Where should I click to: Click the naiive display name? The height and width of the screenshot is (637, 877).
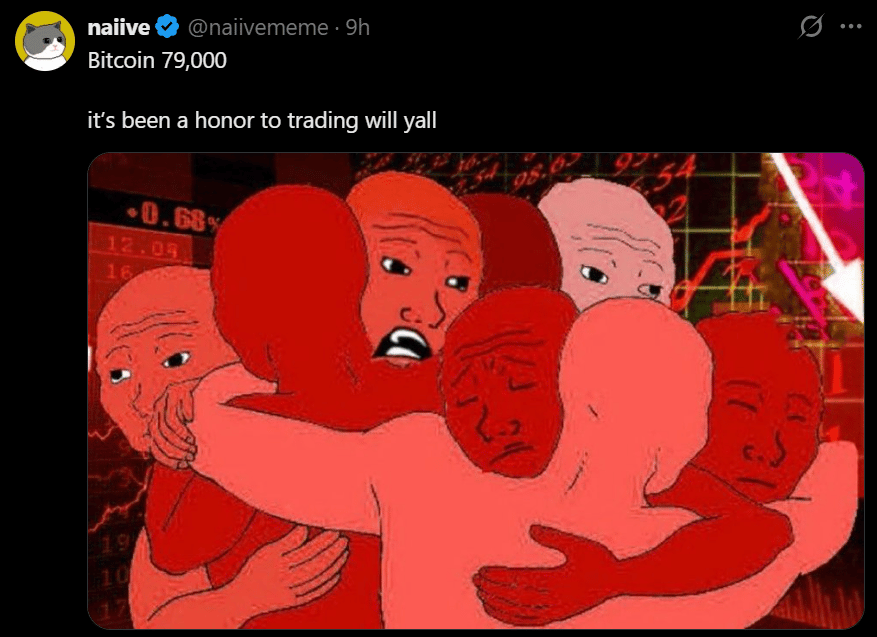pos(119,27)
